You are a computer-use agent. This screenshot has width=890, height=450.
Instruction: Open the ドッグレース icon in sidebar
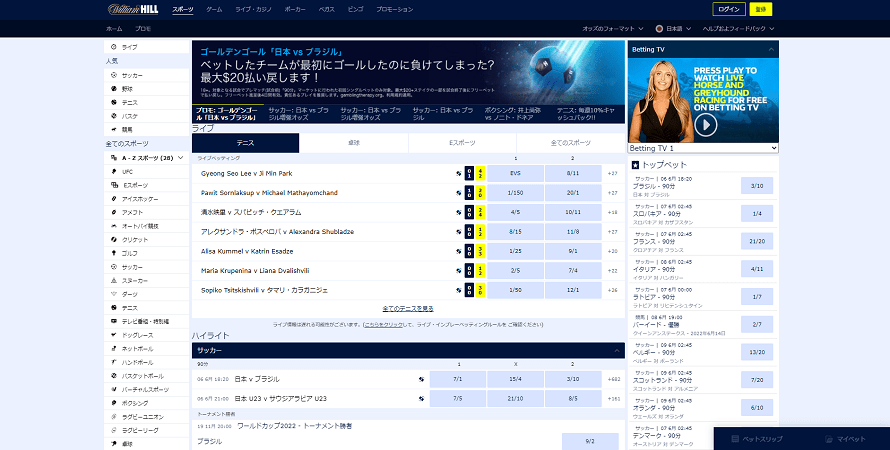114,335
